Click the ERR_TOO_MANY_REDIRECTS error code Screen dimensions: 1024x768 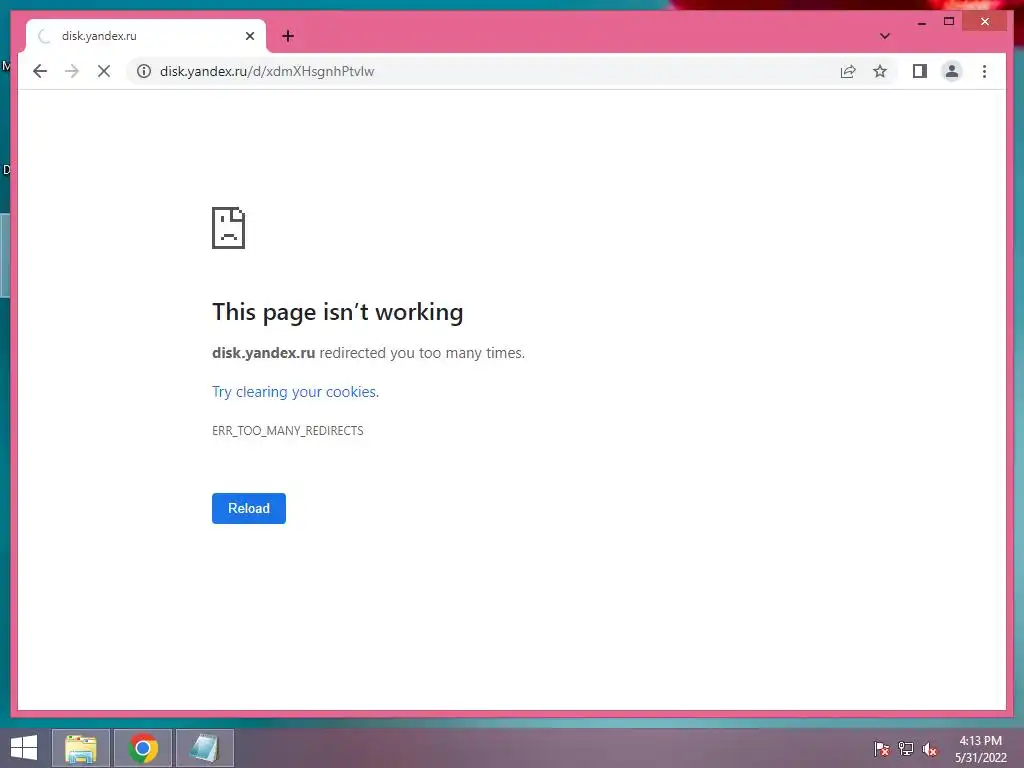coord(287,431)
